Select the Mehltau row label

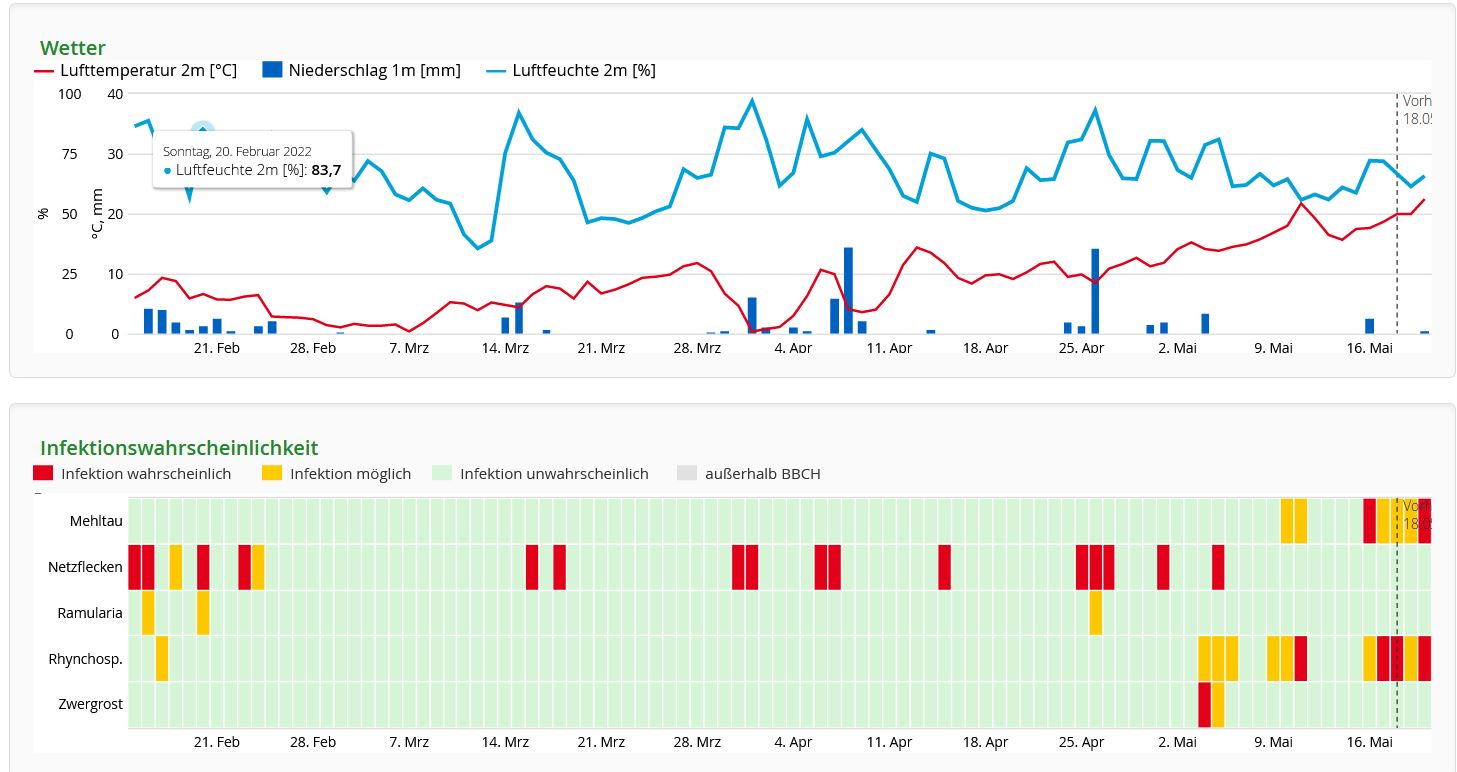coord(96,522)
